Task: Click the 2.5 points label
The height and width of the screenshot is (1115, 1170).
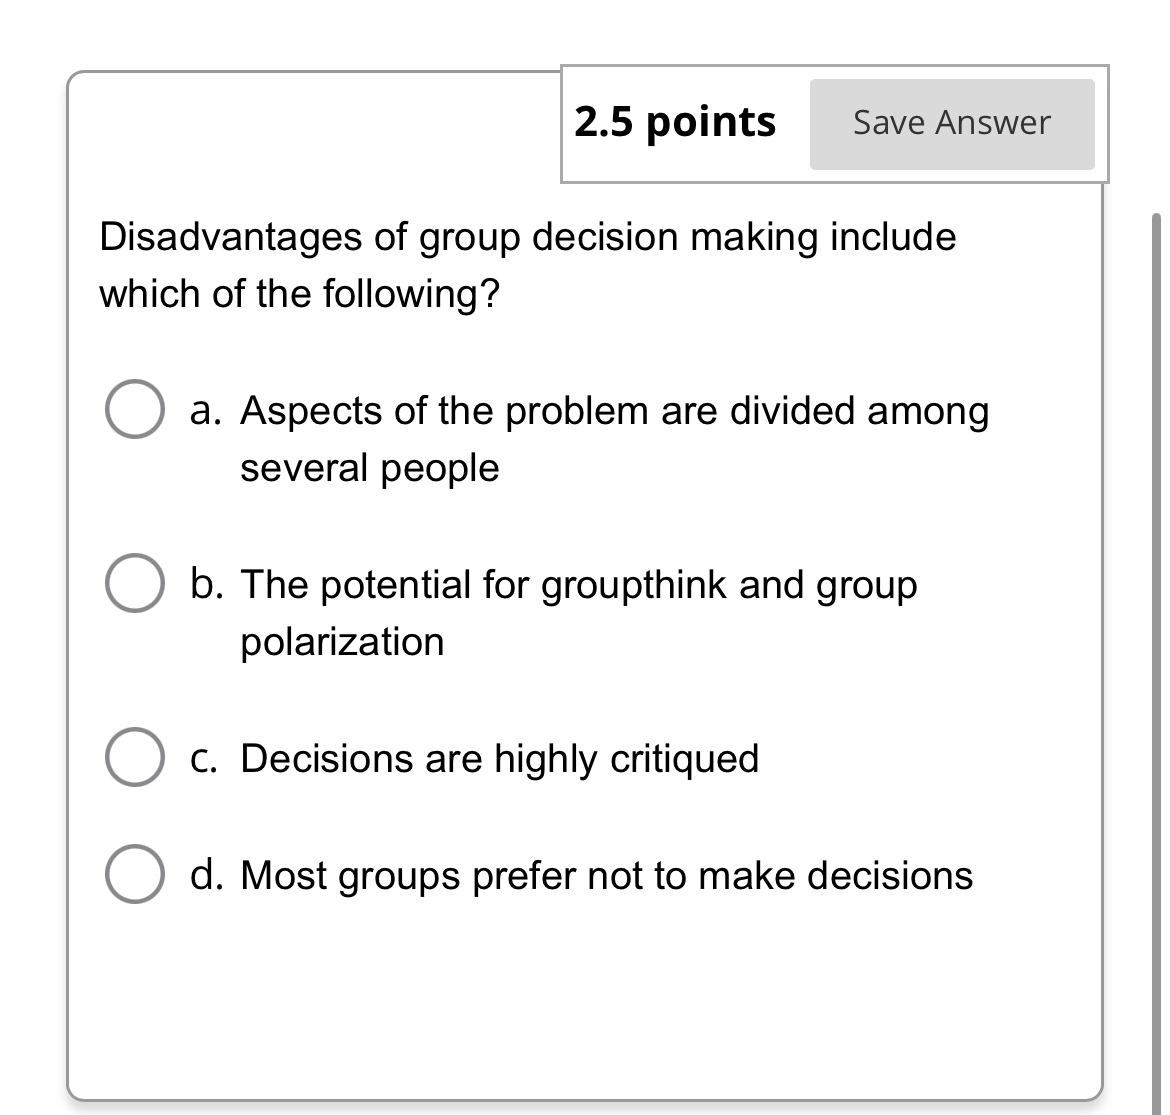Action: tap(676, 121)
